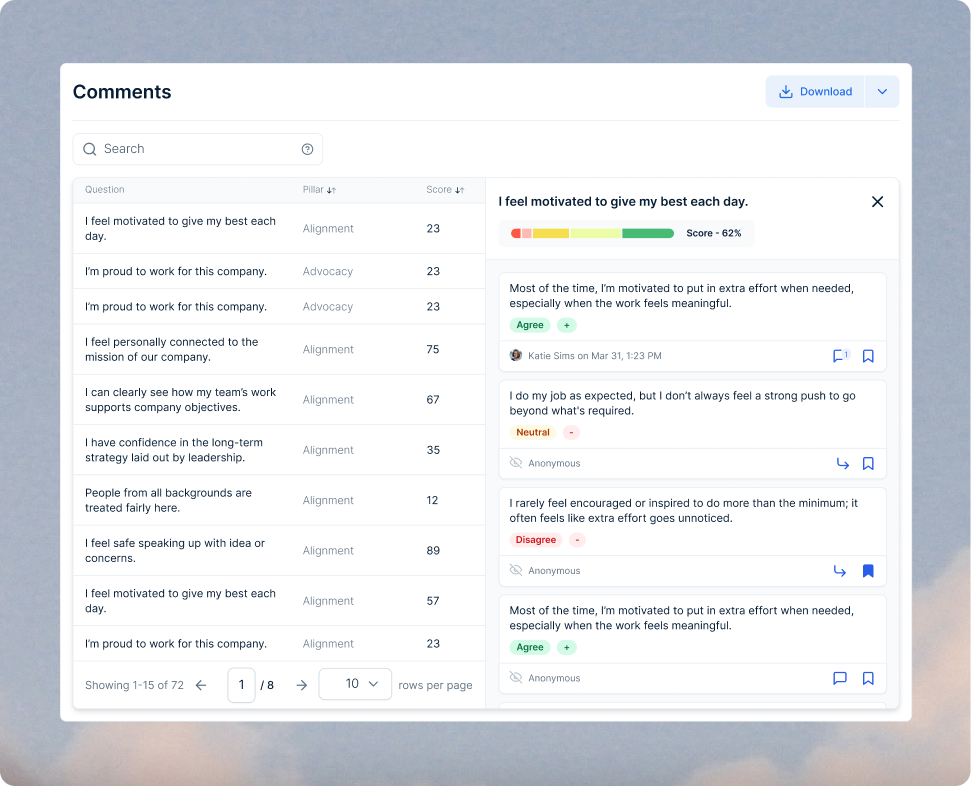Select the row with score 75
The height and width of the screenshot is (786, 971).
pos(279,349)
